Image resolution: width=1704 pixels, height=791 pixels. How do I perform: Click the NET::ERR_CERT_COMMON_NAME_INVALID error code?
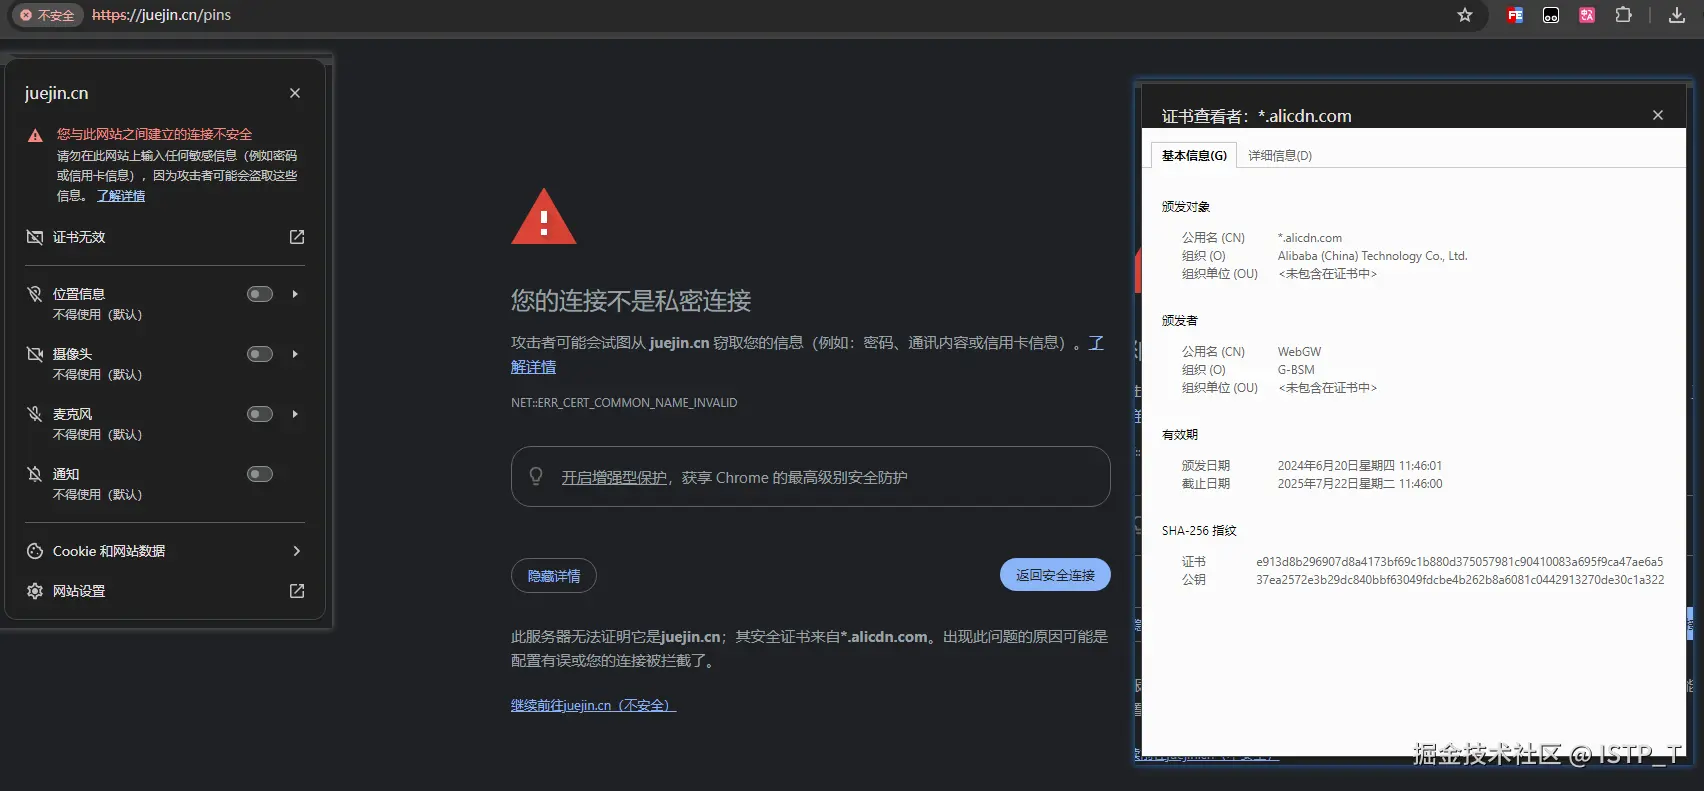click(x=624, y=403)
